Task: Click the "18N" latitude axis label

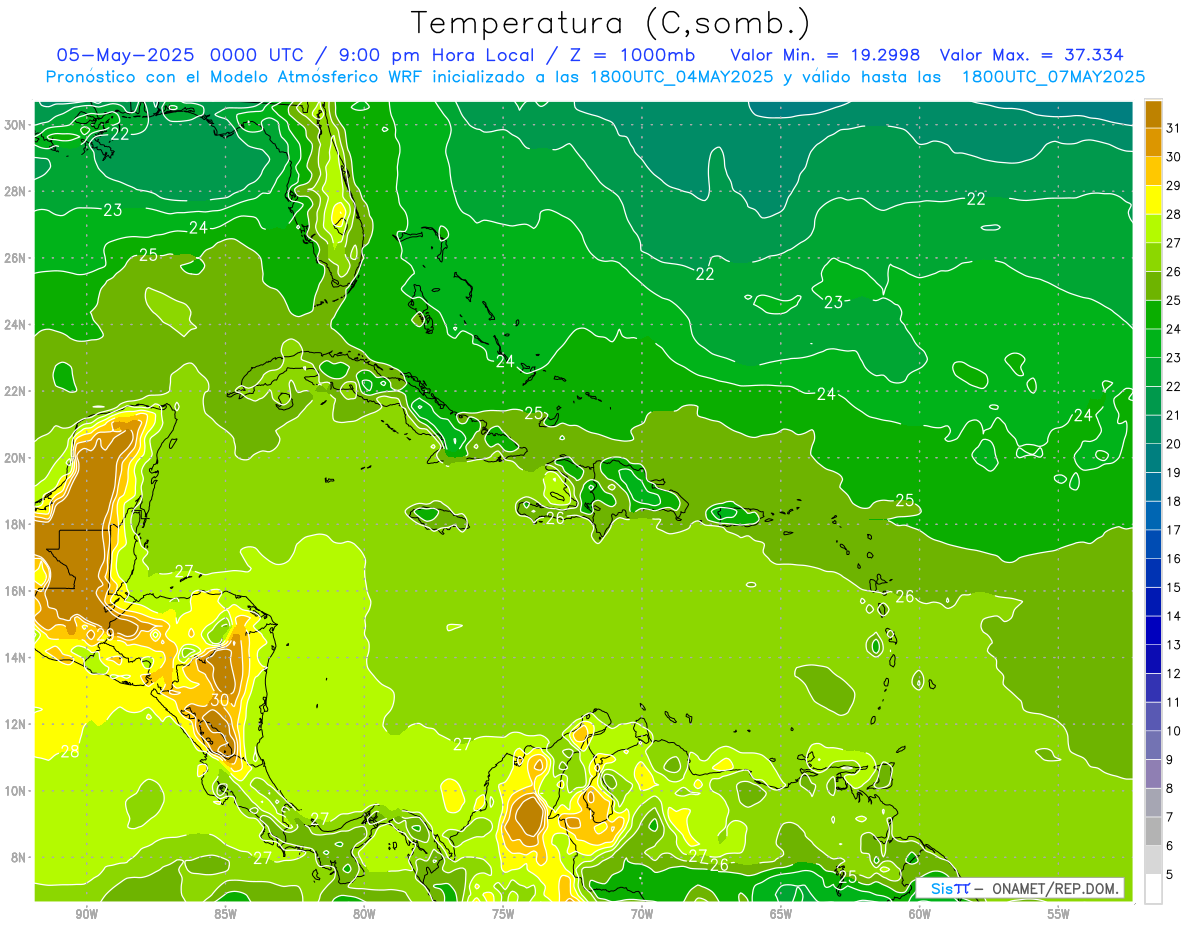Action: [16, 524]
